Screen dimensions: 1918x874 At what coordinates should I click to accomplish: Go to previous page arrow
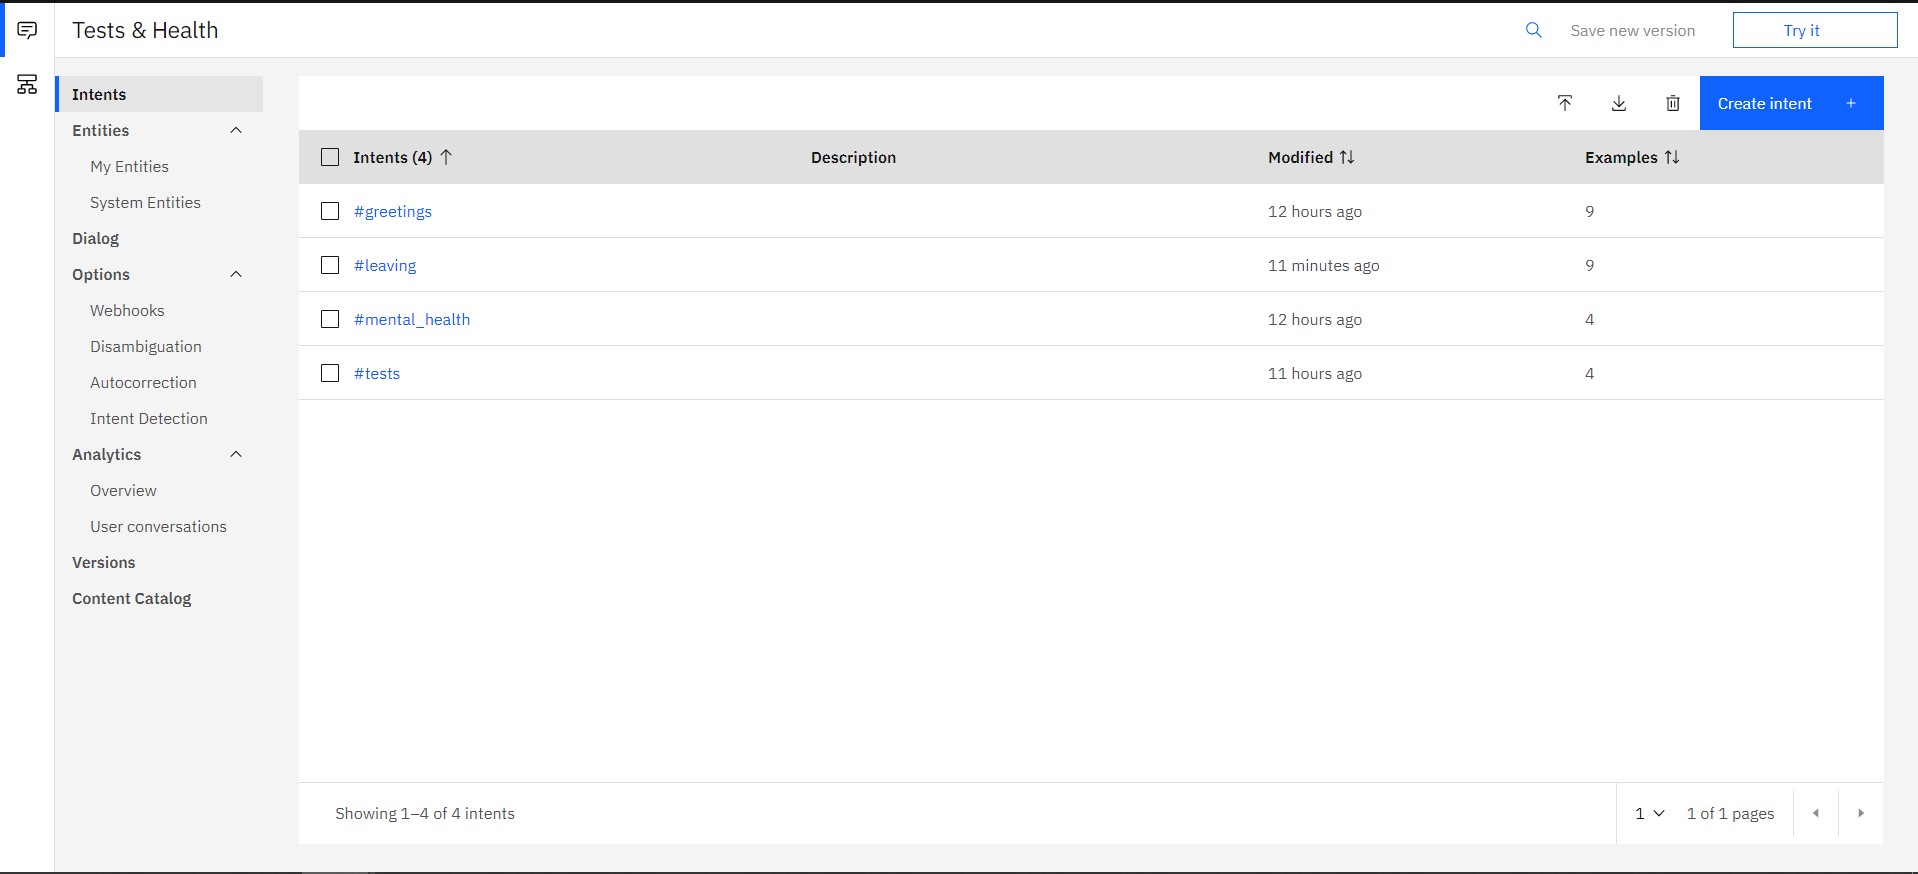point(1816,813)
